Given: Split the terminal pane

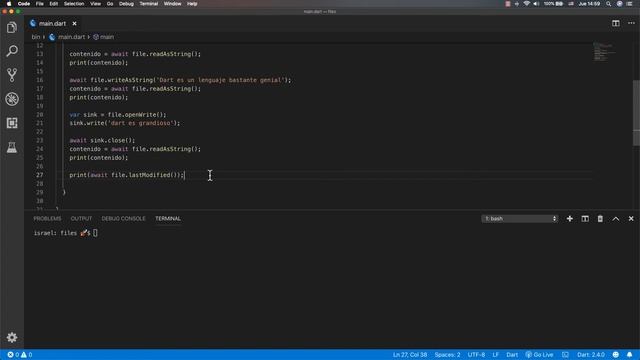Looking at the screenshot, I should pos(585,219).
